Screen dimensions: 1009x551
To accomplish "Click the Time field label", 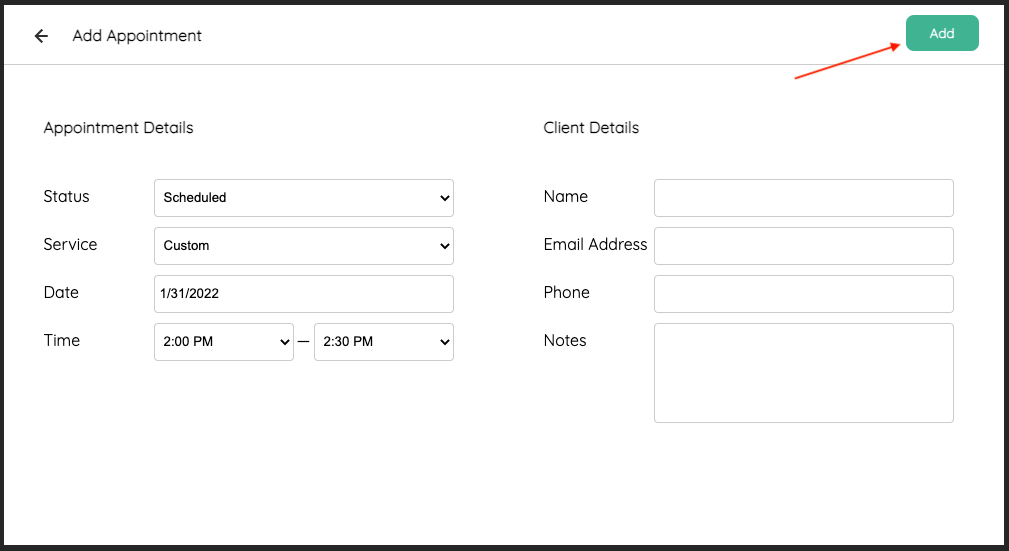I will [61, 341].
